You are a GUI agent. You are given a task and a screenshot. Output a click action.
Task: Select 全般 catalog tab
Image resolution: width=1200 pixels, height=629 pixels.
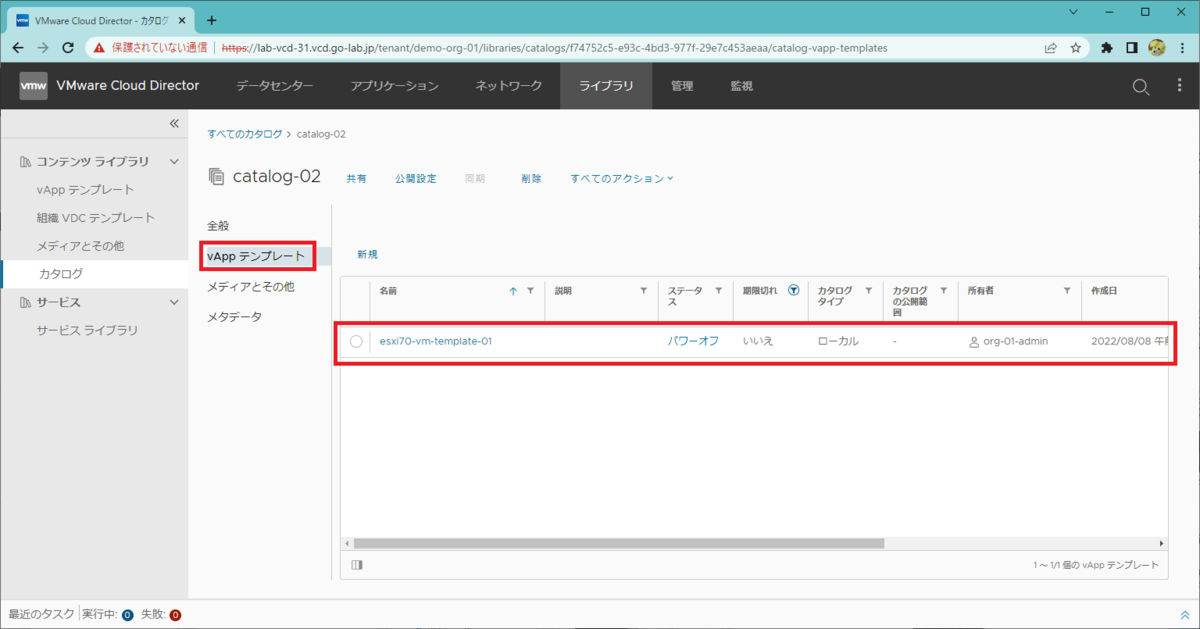218,226
